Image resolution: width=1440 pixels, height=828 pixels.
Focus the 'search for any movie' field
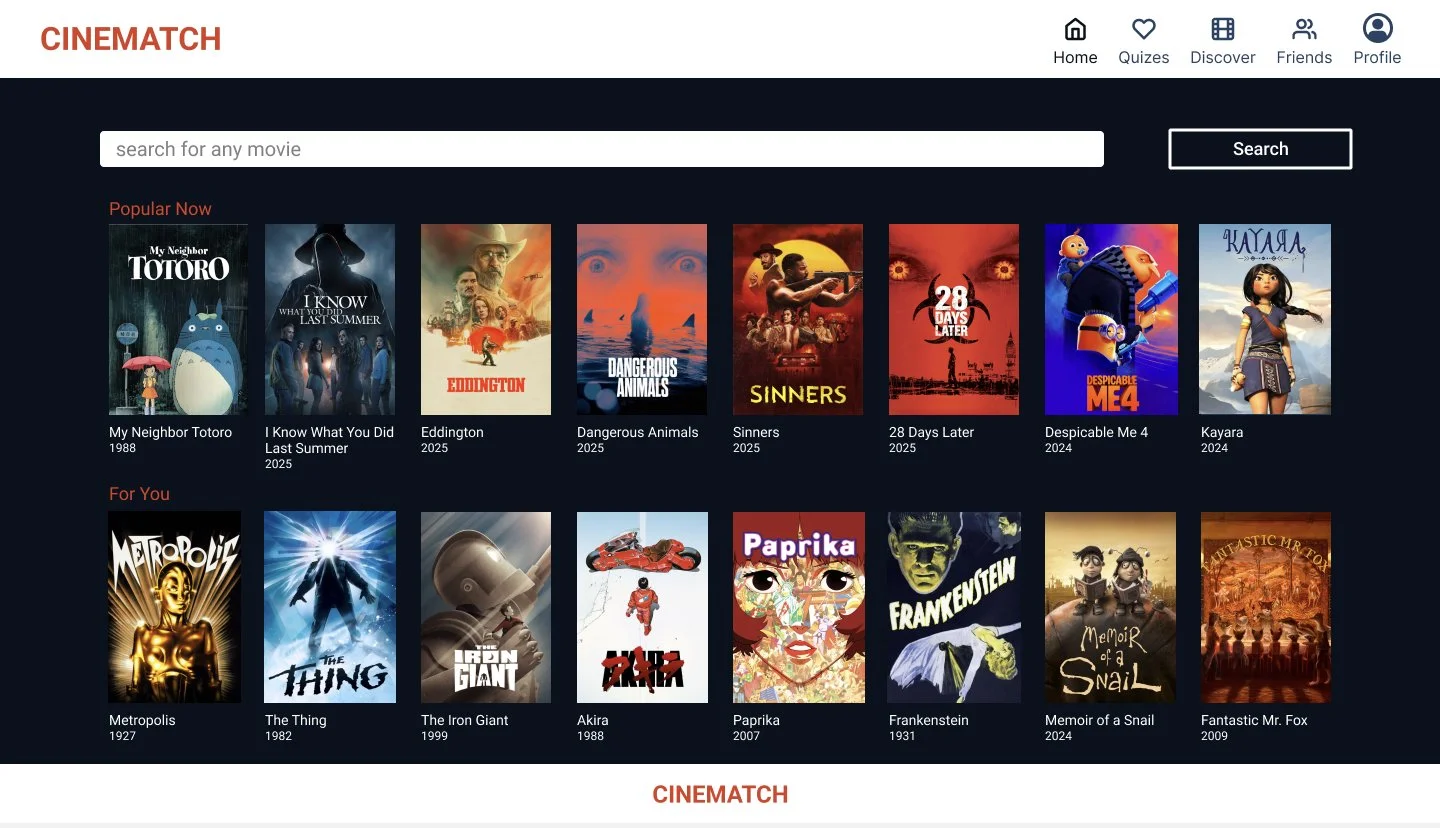tap(602, 149)
